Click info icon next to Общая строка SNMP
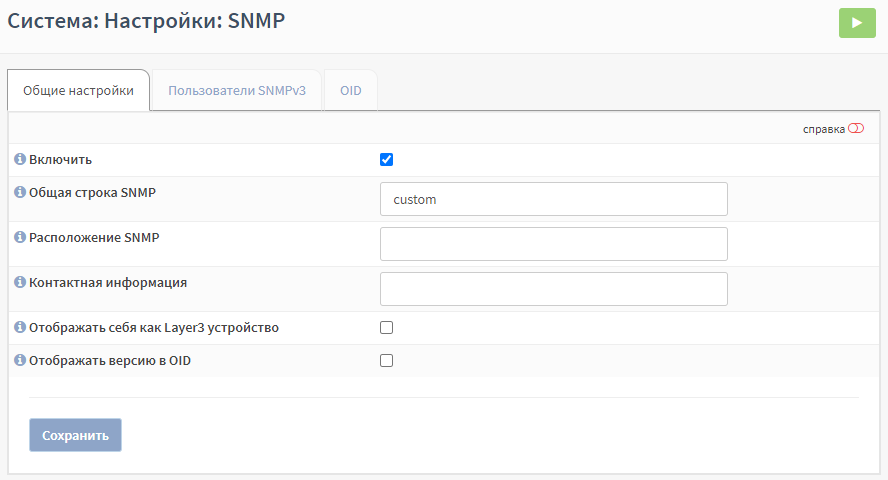 tap(20, 192)
